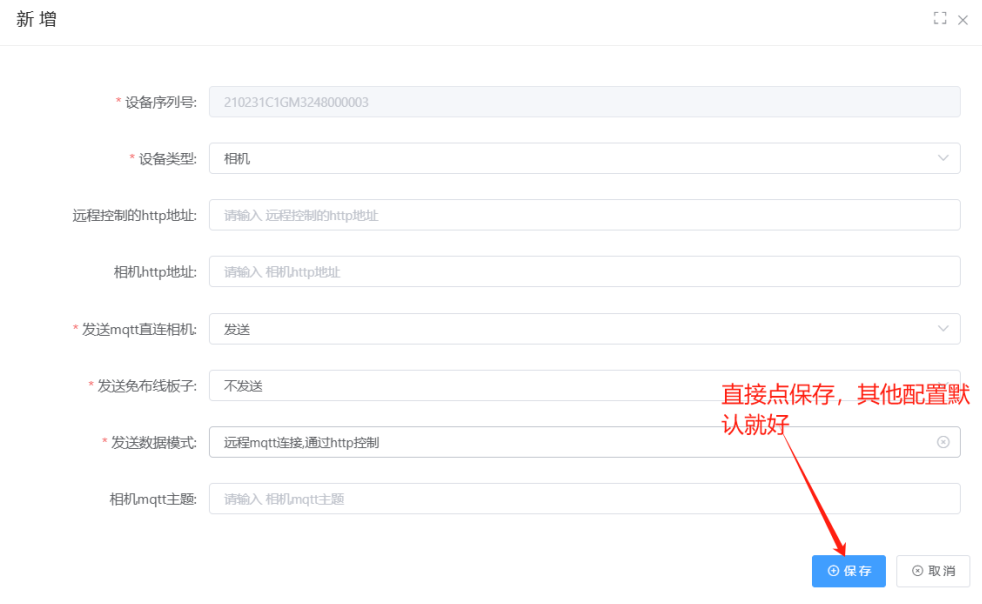
Task: Click the 保存 button
Action: [849, 571]
